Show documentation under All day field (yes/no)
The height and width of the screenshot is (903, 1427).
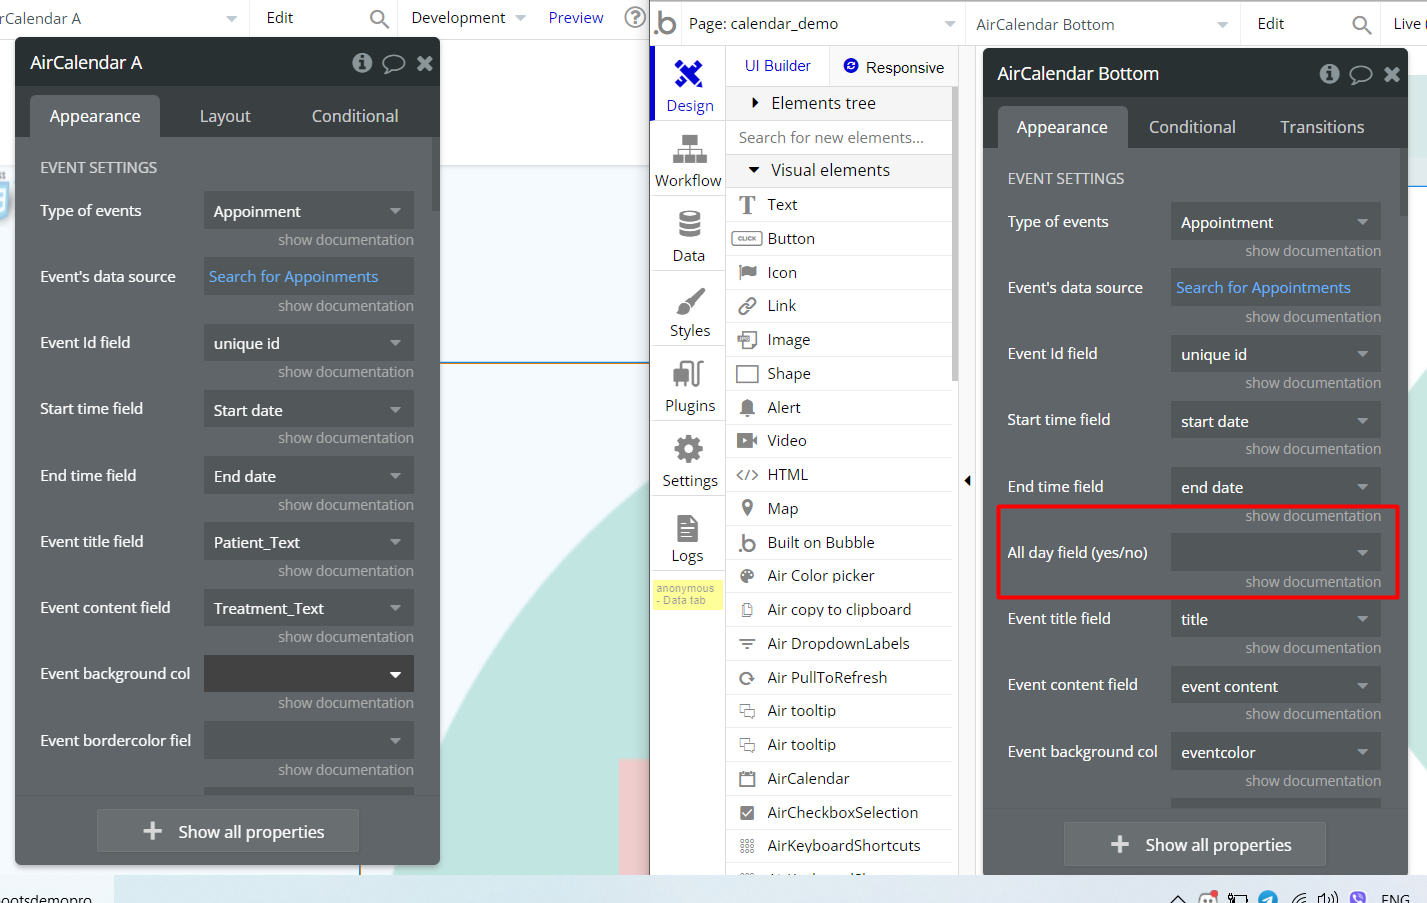[1313, 582]
